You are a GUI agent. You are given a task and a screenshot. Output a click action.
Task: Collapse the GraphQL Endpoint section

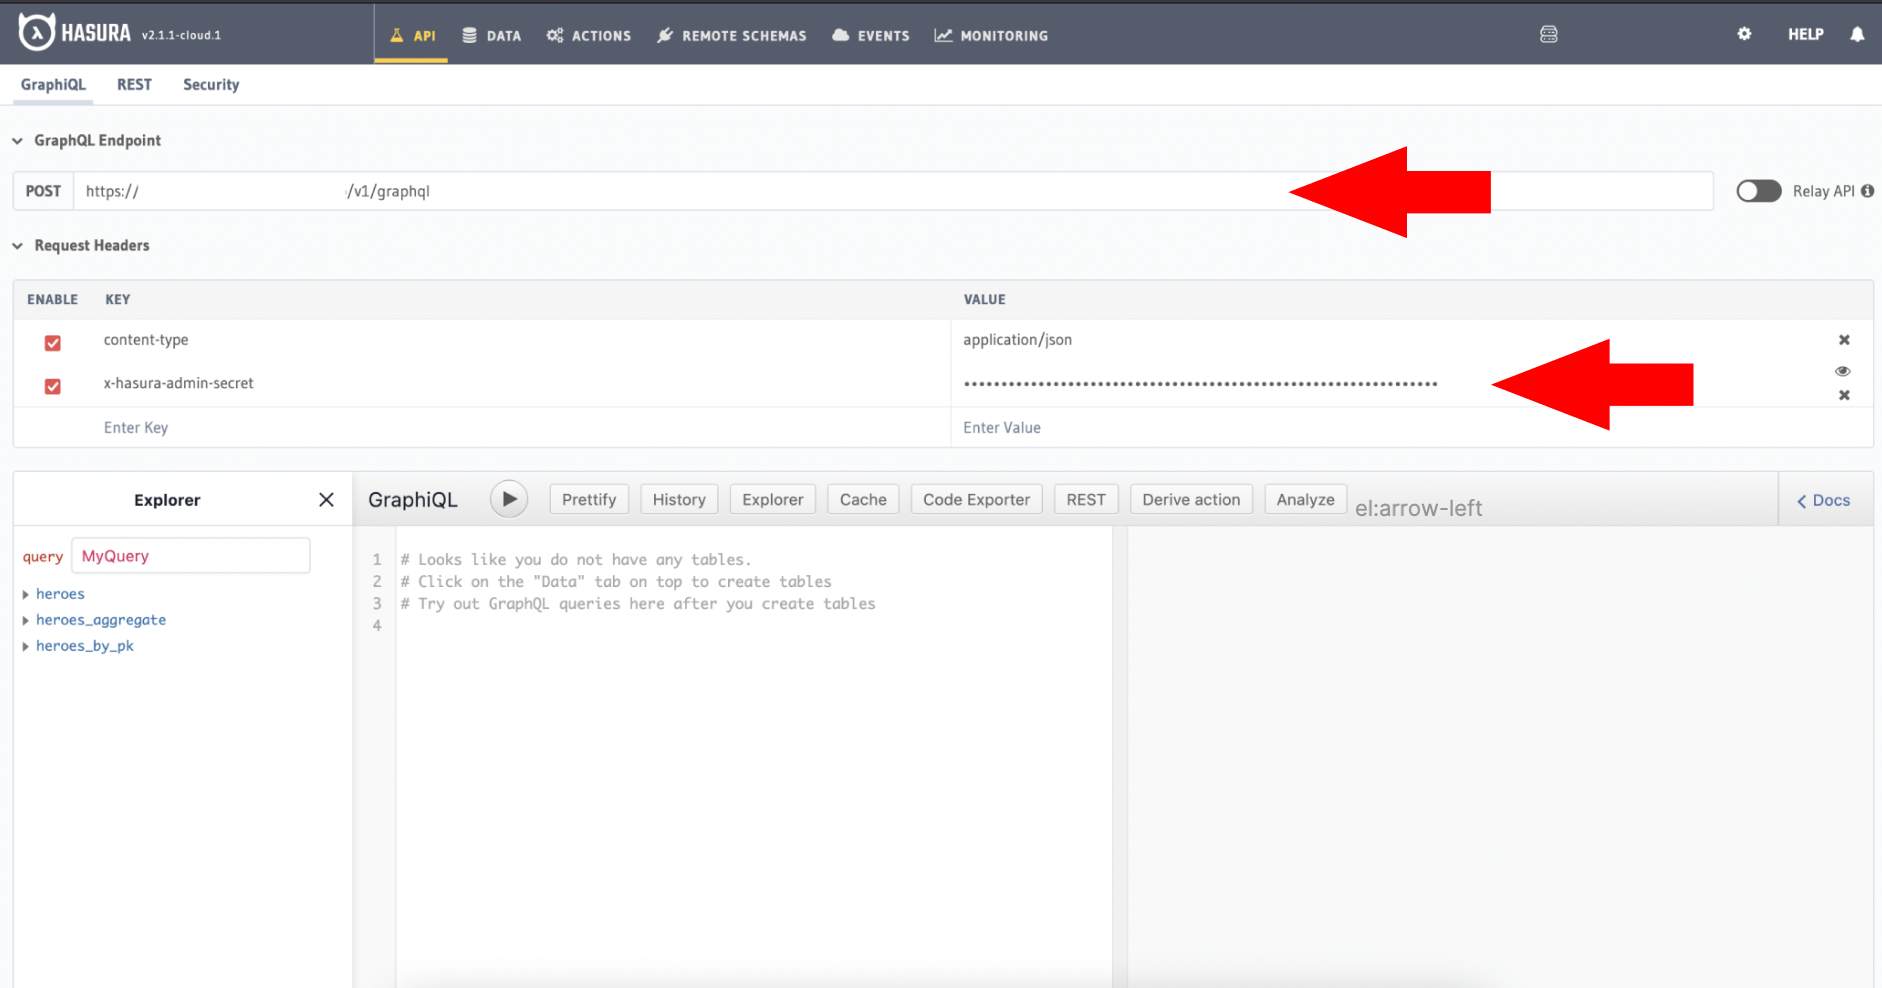17,141
